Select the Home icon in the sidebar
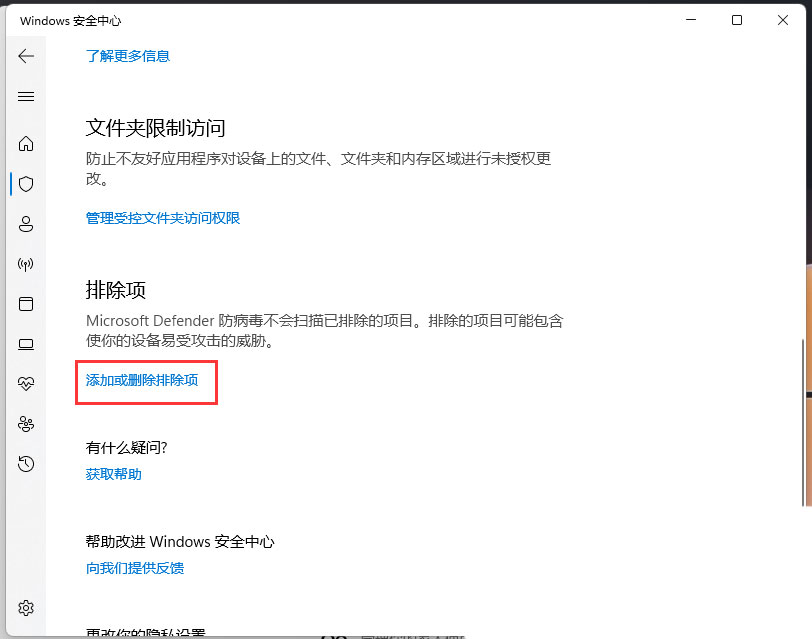Screen dimensions: 812x639 click(26, 144)
